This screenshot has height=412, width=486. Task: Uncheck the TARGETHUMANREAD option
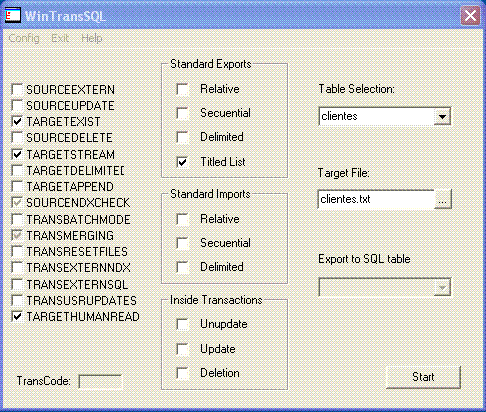pos(17,316)
